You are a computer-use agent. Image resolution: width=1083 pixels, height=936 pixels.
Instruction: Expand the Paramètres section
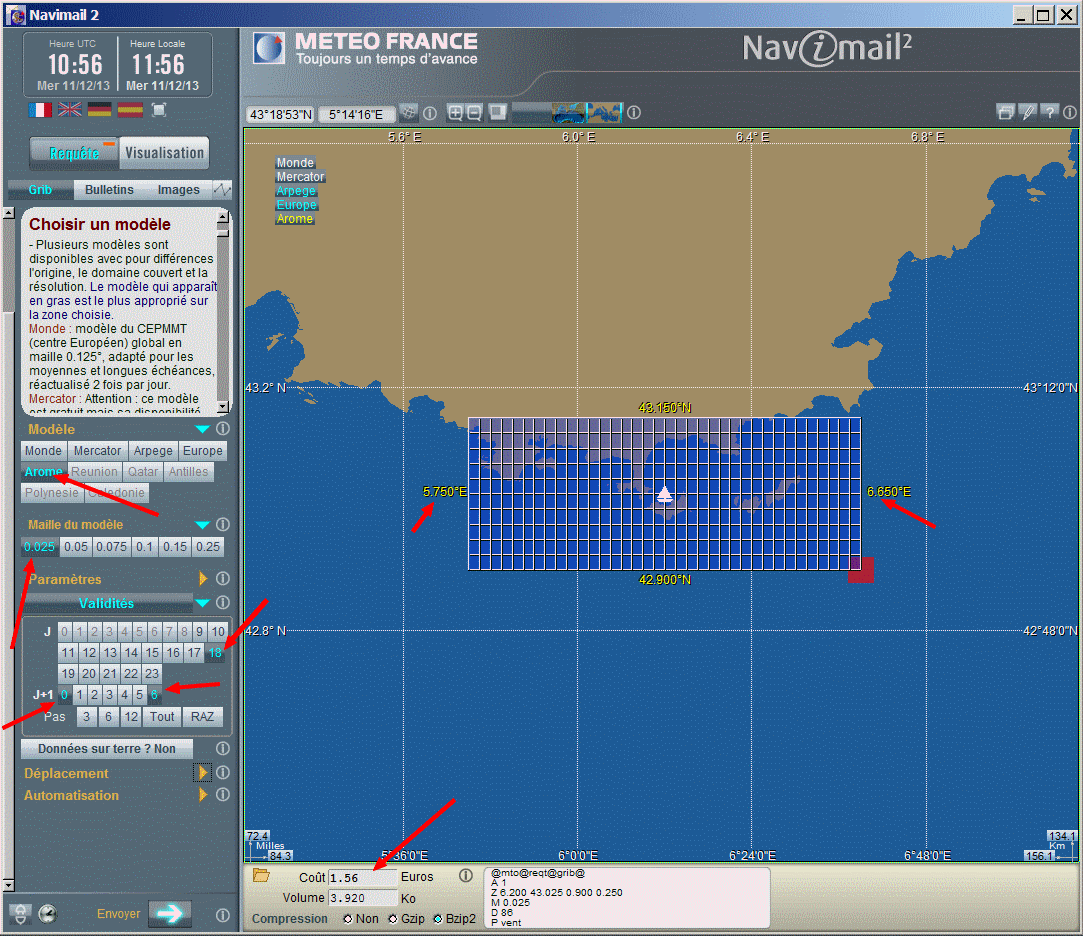pyautogui.click(x=203, y=579)
